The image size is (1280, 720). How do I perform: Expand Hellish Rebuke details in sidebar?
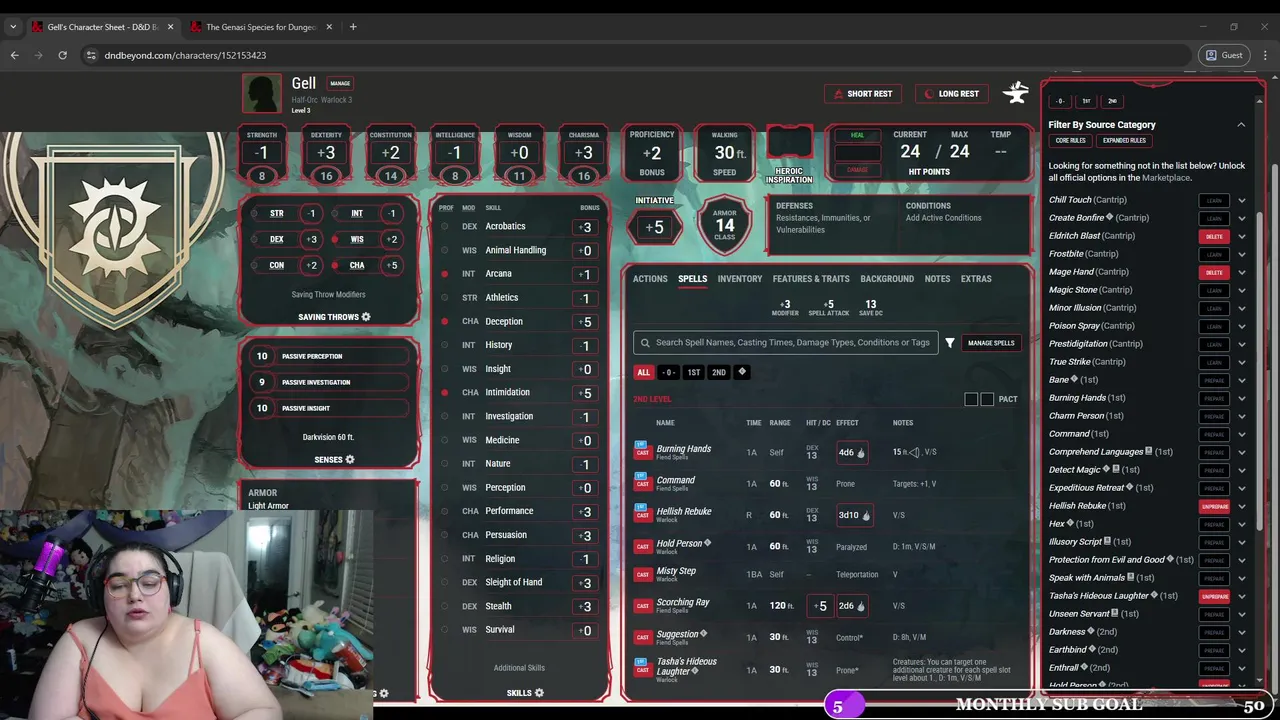pyautogui.click(x=1241, y=506)
